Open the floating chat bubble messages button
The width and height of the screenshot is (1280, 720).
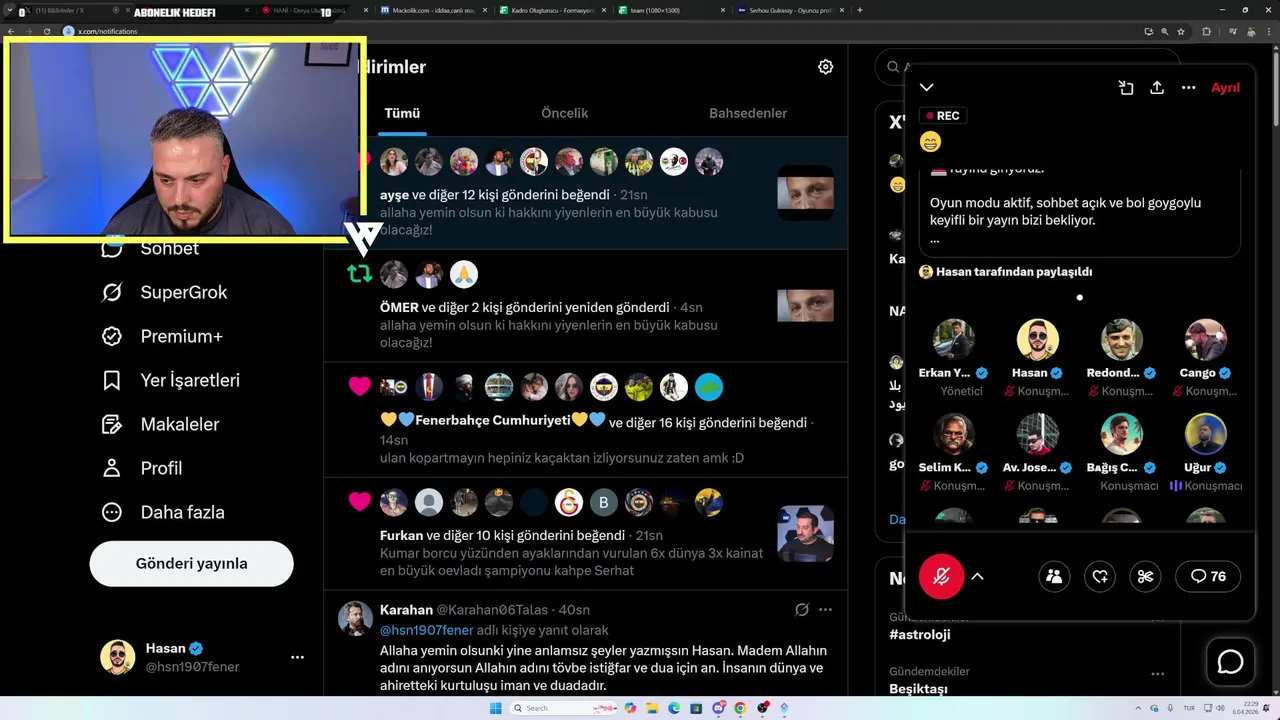1230,662
